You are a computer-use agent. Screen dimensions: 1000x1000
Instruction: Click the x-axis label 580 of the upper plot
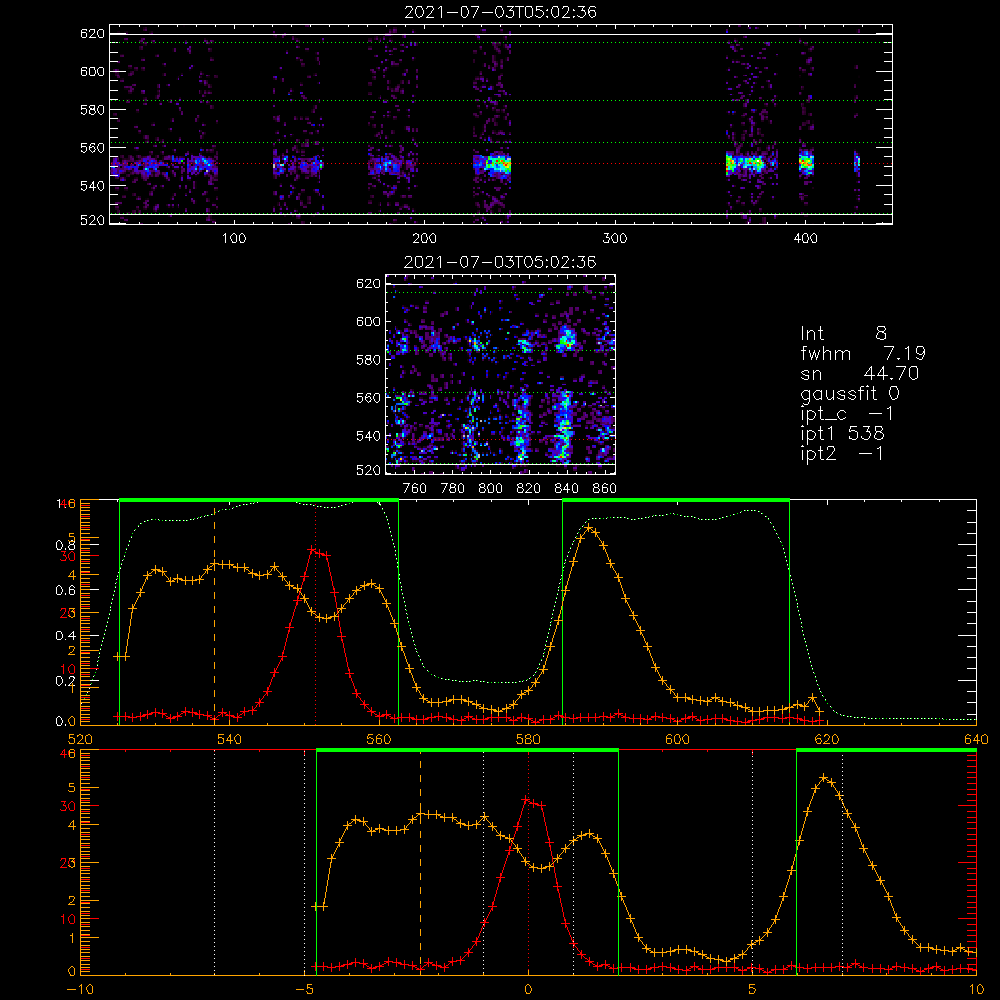coord(528,739)
